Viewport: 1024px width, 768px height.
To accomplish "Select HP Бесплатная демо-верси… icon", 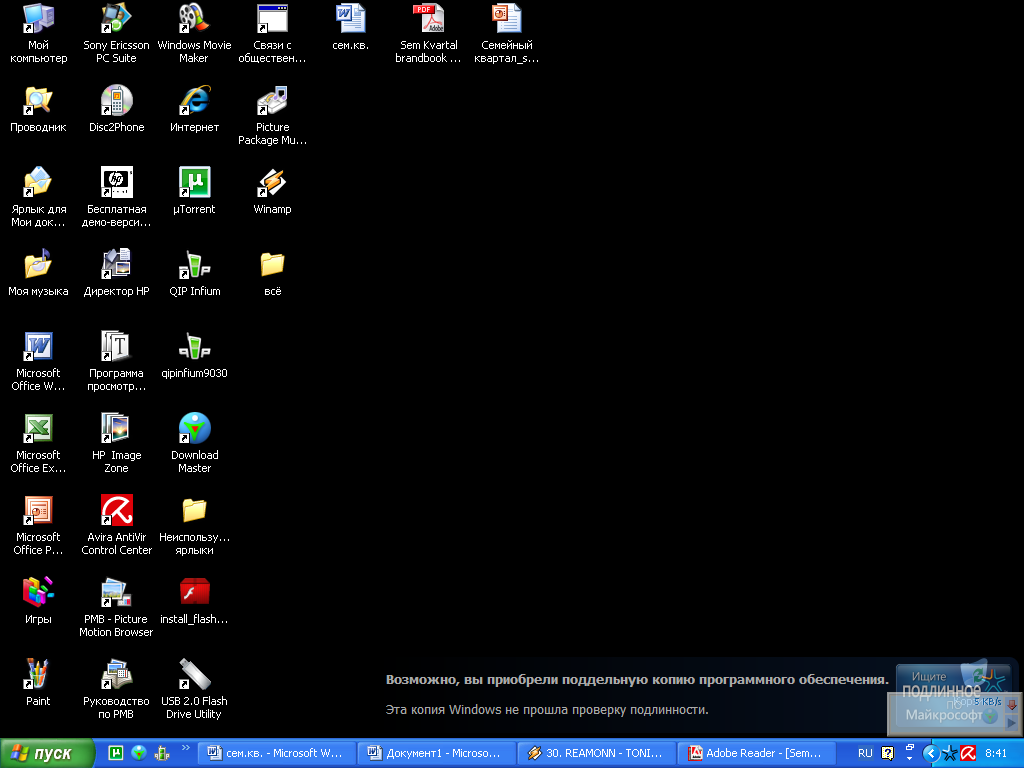I will [x=116, y=197].
